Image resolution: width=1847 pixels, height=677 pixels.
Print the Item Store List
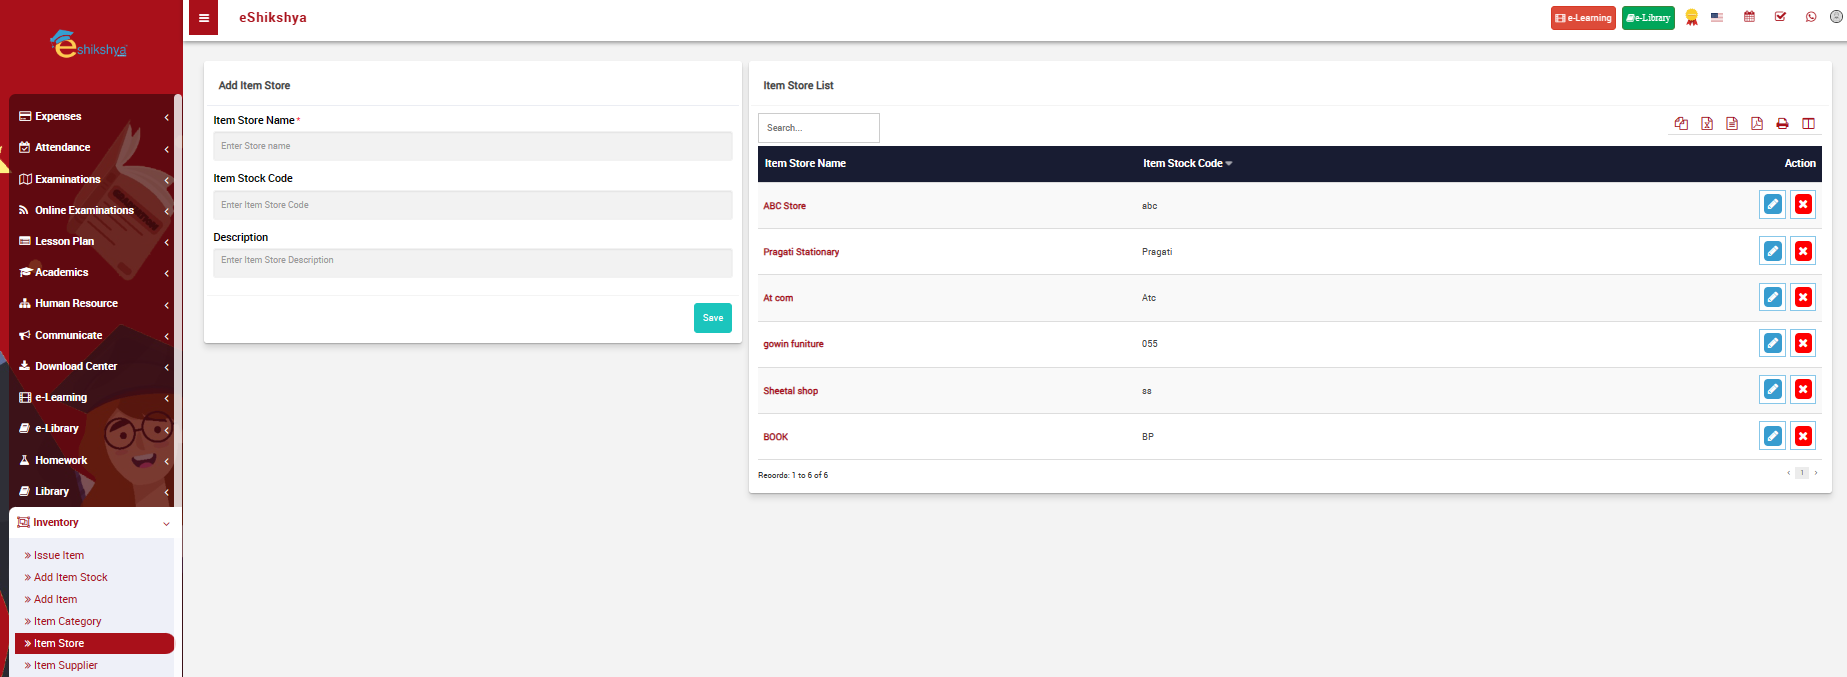[x=1781, y=124]
